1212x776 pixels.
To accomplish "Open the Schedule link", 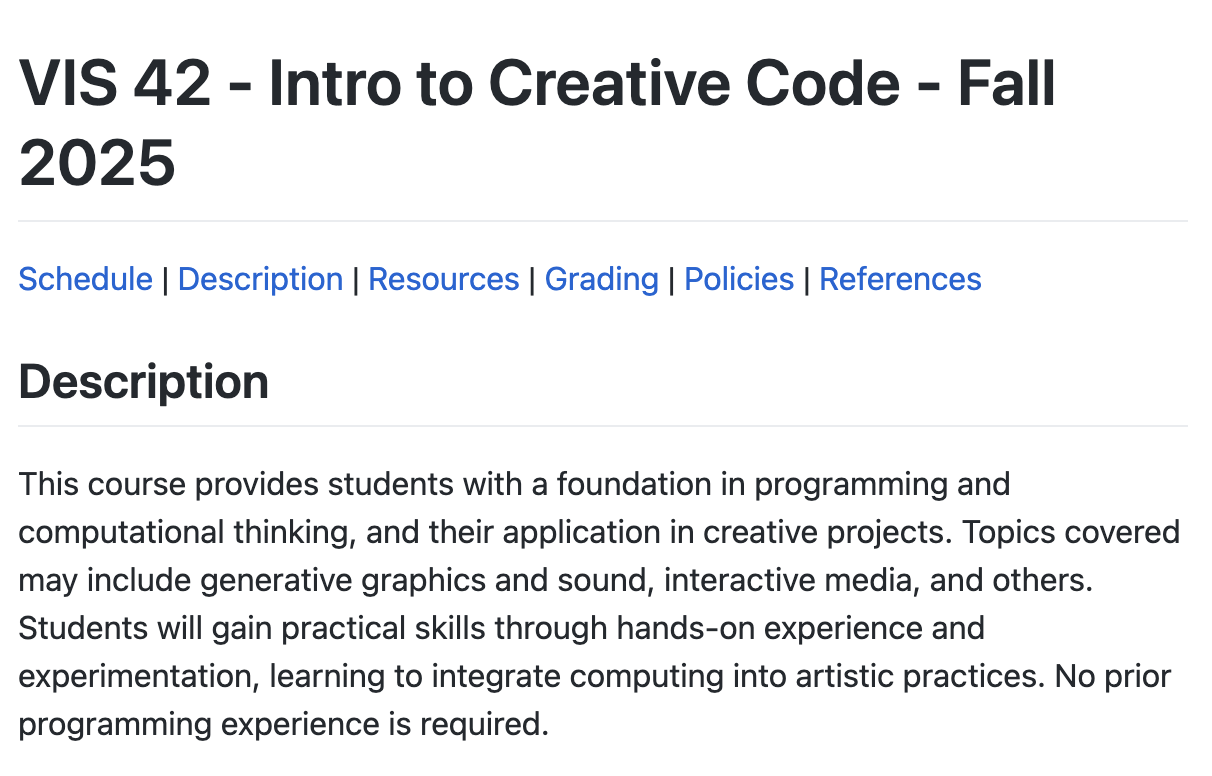I will pyautogui.click(x=85, y=279).
